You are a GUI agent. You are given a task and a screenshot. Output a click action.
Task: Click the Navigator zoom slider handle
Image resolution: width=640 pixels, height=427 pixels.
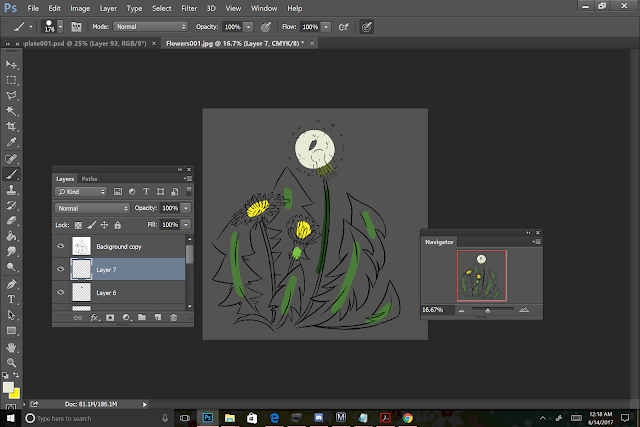[487, 311]
